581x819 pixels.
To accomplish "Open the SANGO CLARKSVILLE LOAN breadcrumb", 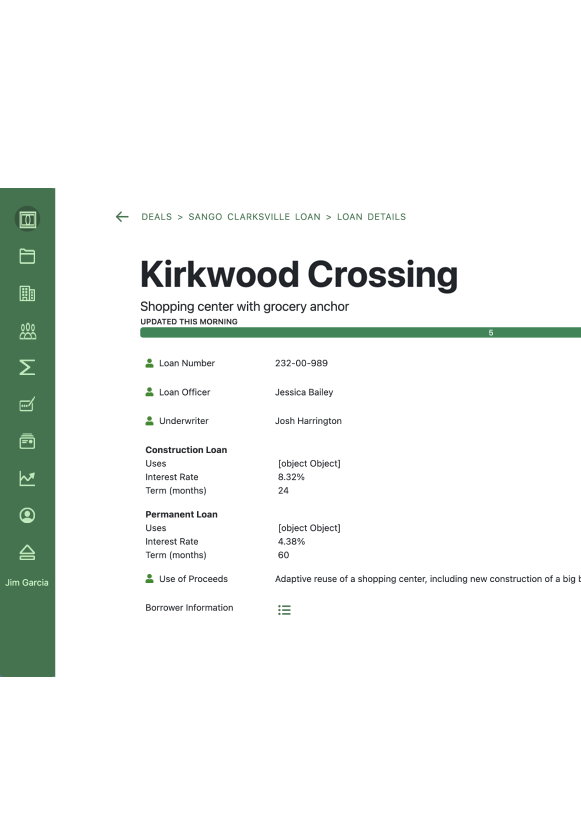I will pyautogui.click(x=254, y=217).
